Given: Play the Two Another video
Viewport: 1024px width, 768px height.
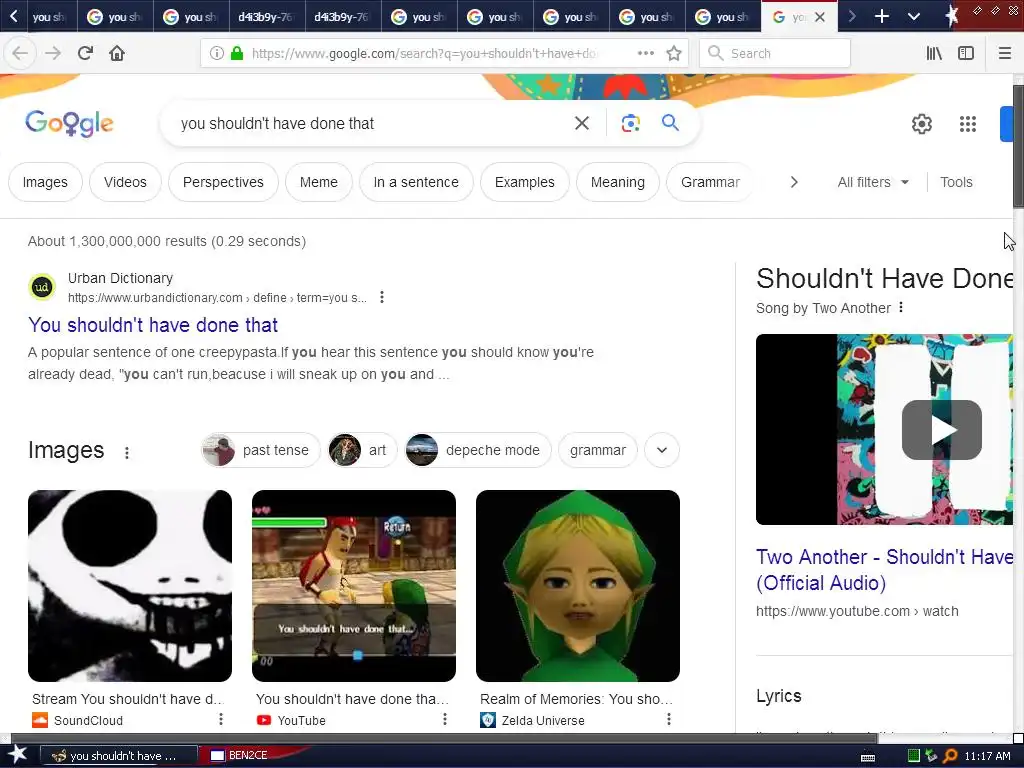Looking at the screenshot, I should [941, 430].
